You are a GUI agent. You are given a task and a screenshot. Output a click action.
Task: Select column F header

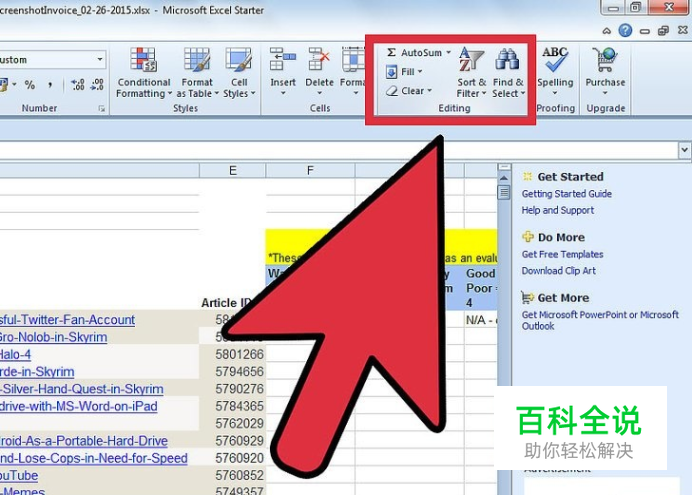click(310, 170)
